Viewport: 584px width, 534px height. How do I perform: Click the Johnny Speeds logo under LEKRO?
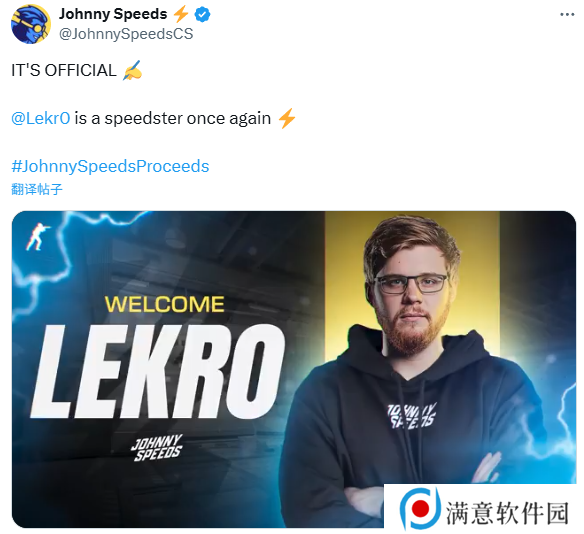(156, 448)
